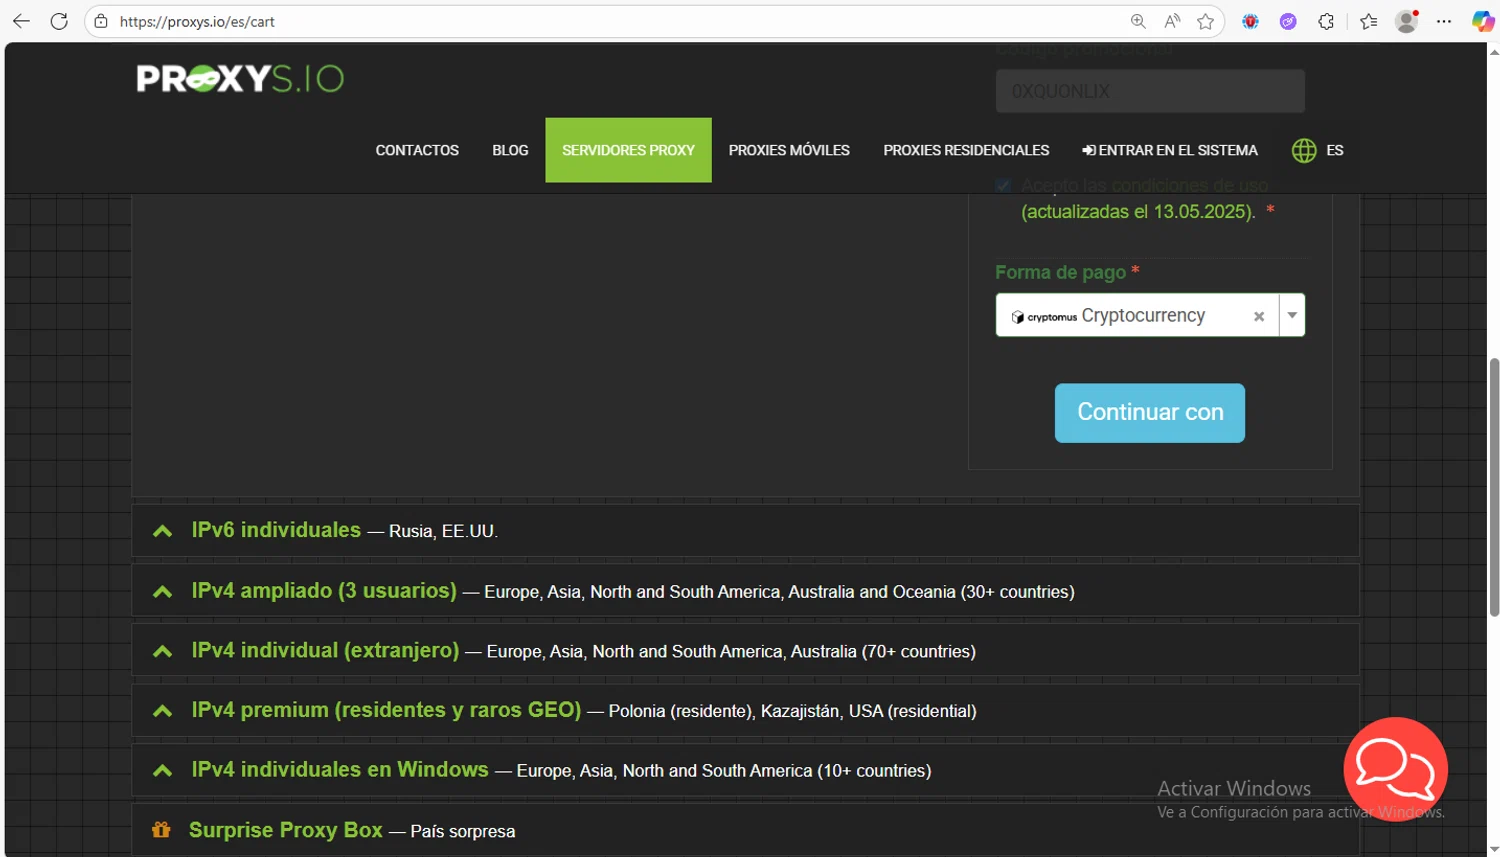Clear Cryptocurrency payment selection with X
This screenshot has width=1500, height=857.
coord(1259,316)
